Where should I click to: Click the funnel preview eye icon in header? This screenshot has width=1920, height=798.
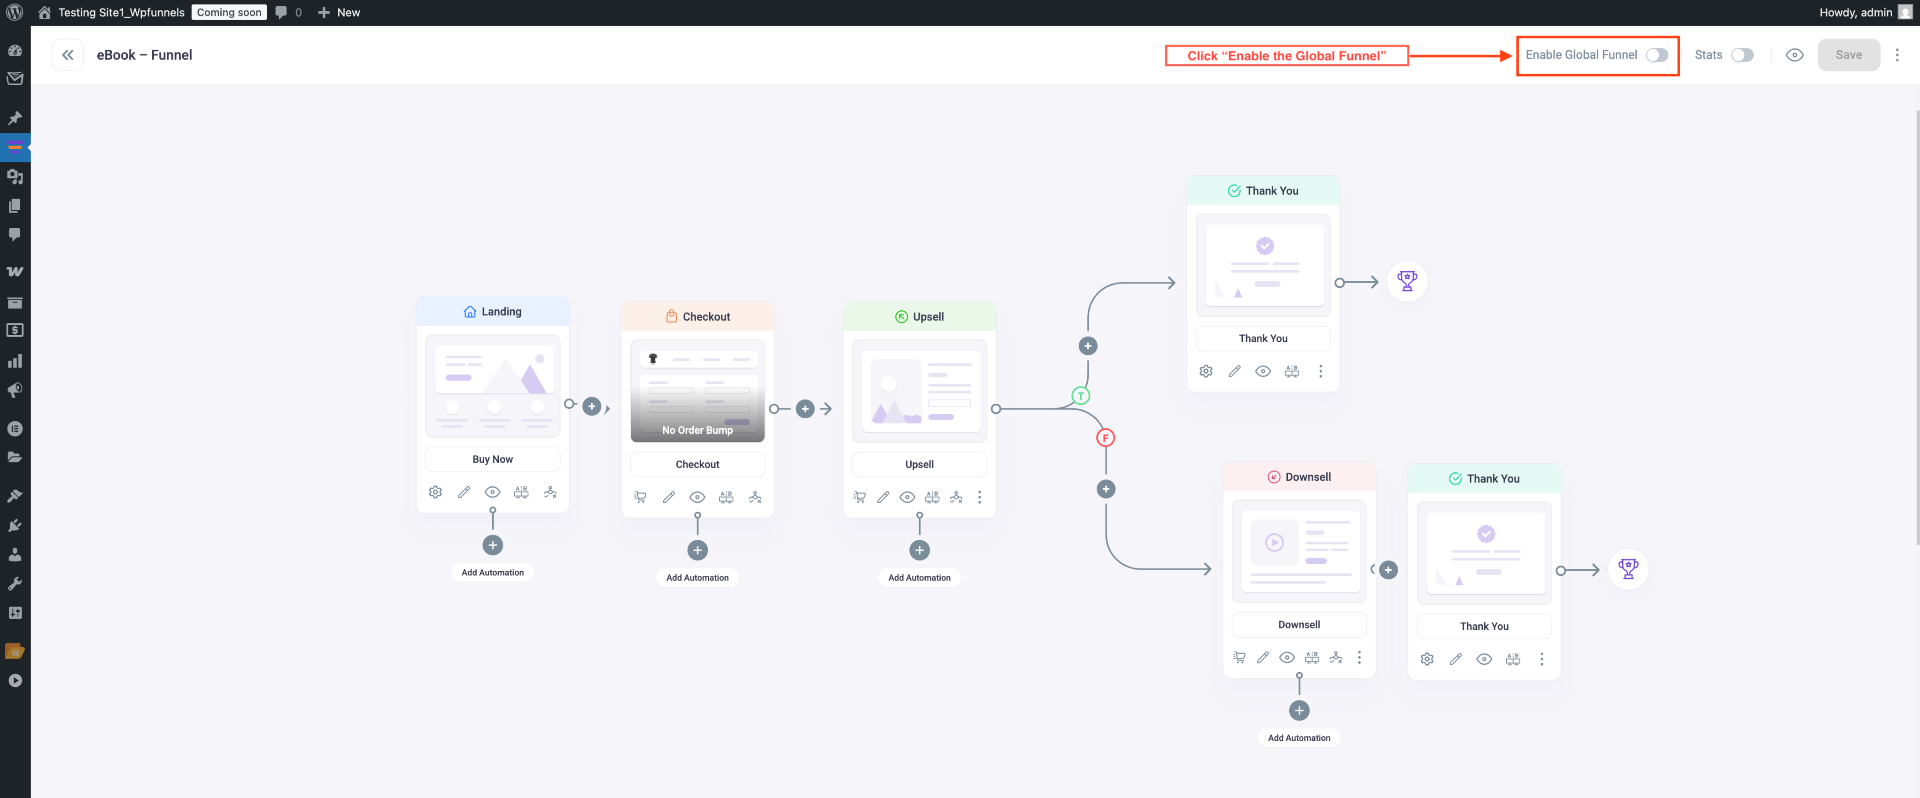click(1795, 55)
